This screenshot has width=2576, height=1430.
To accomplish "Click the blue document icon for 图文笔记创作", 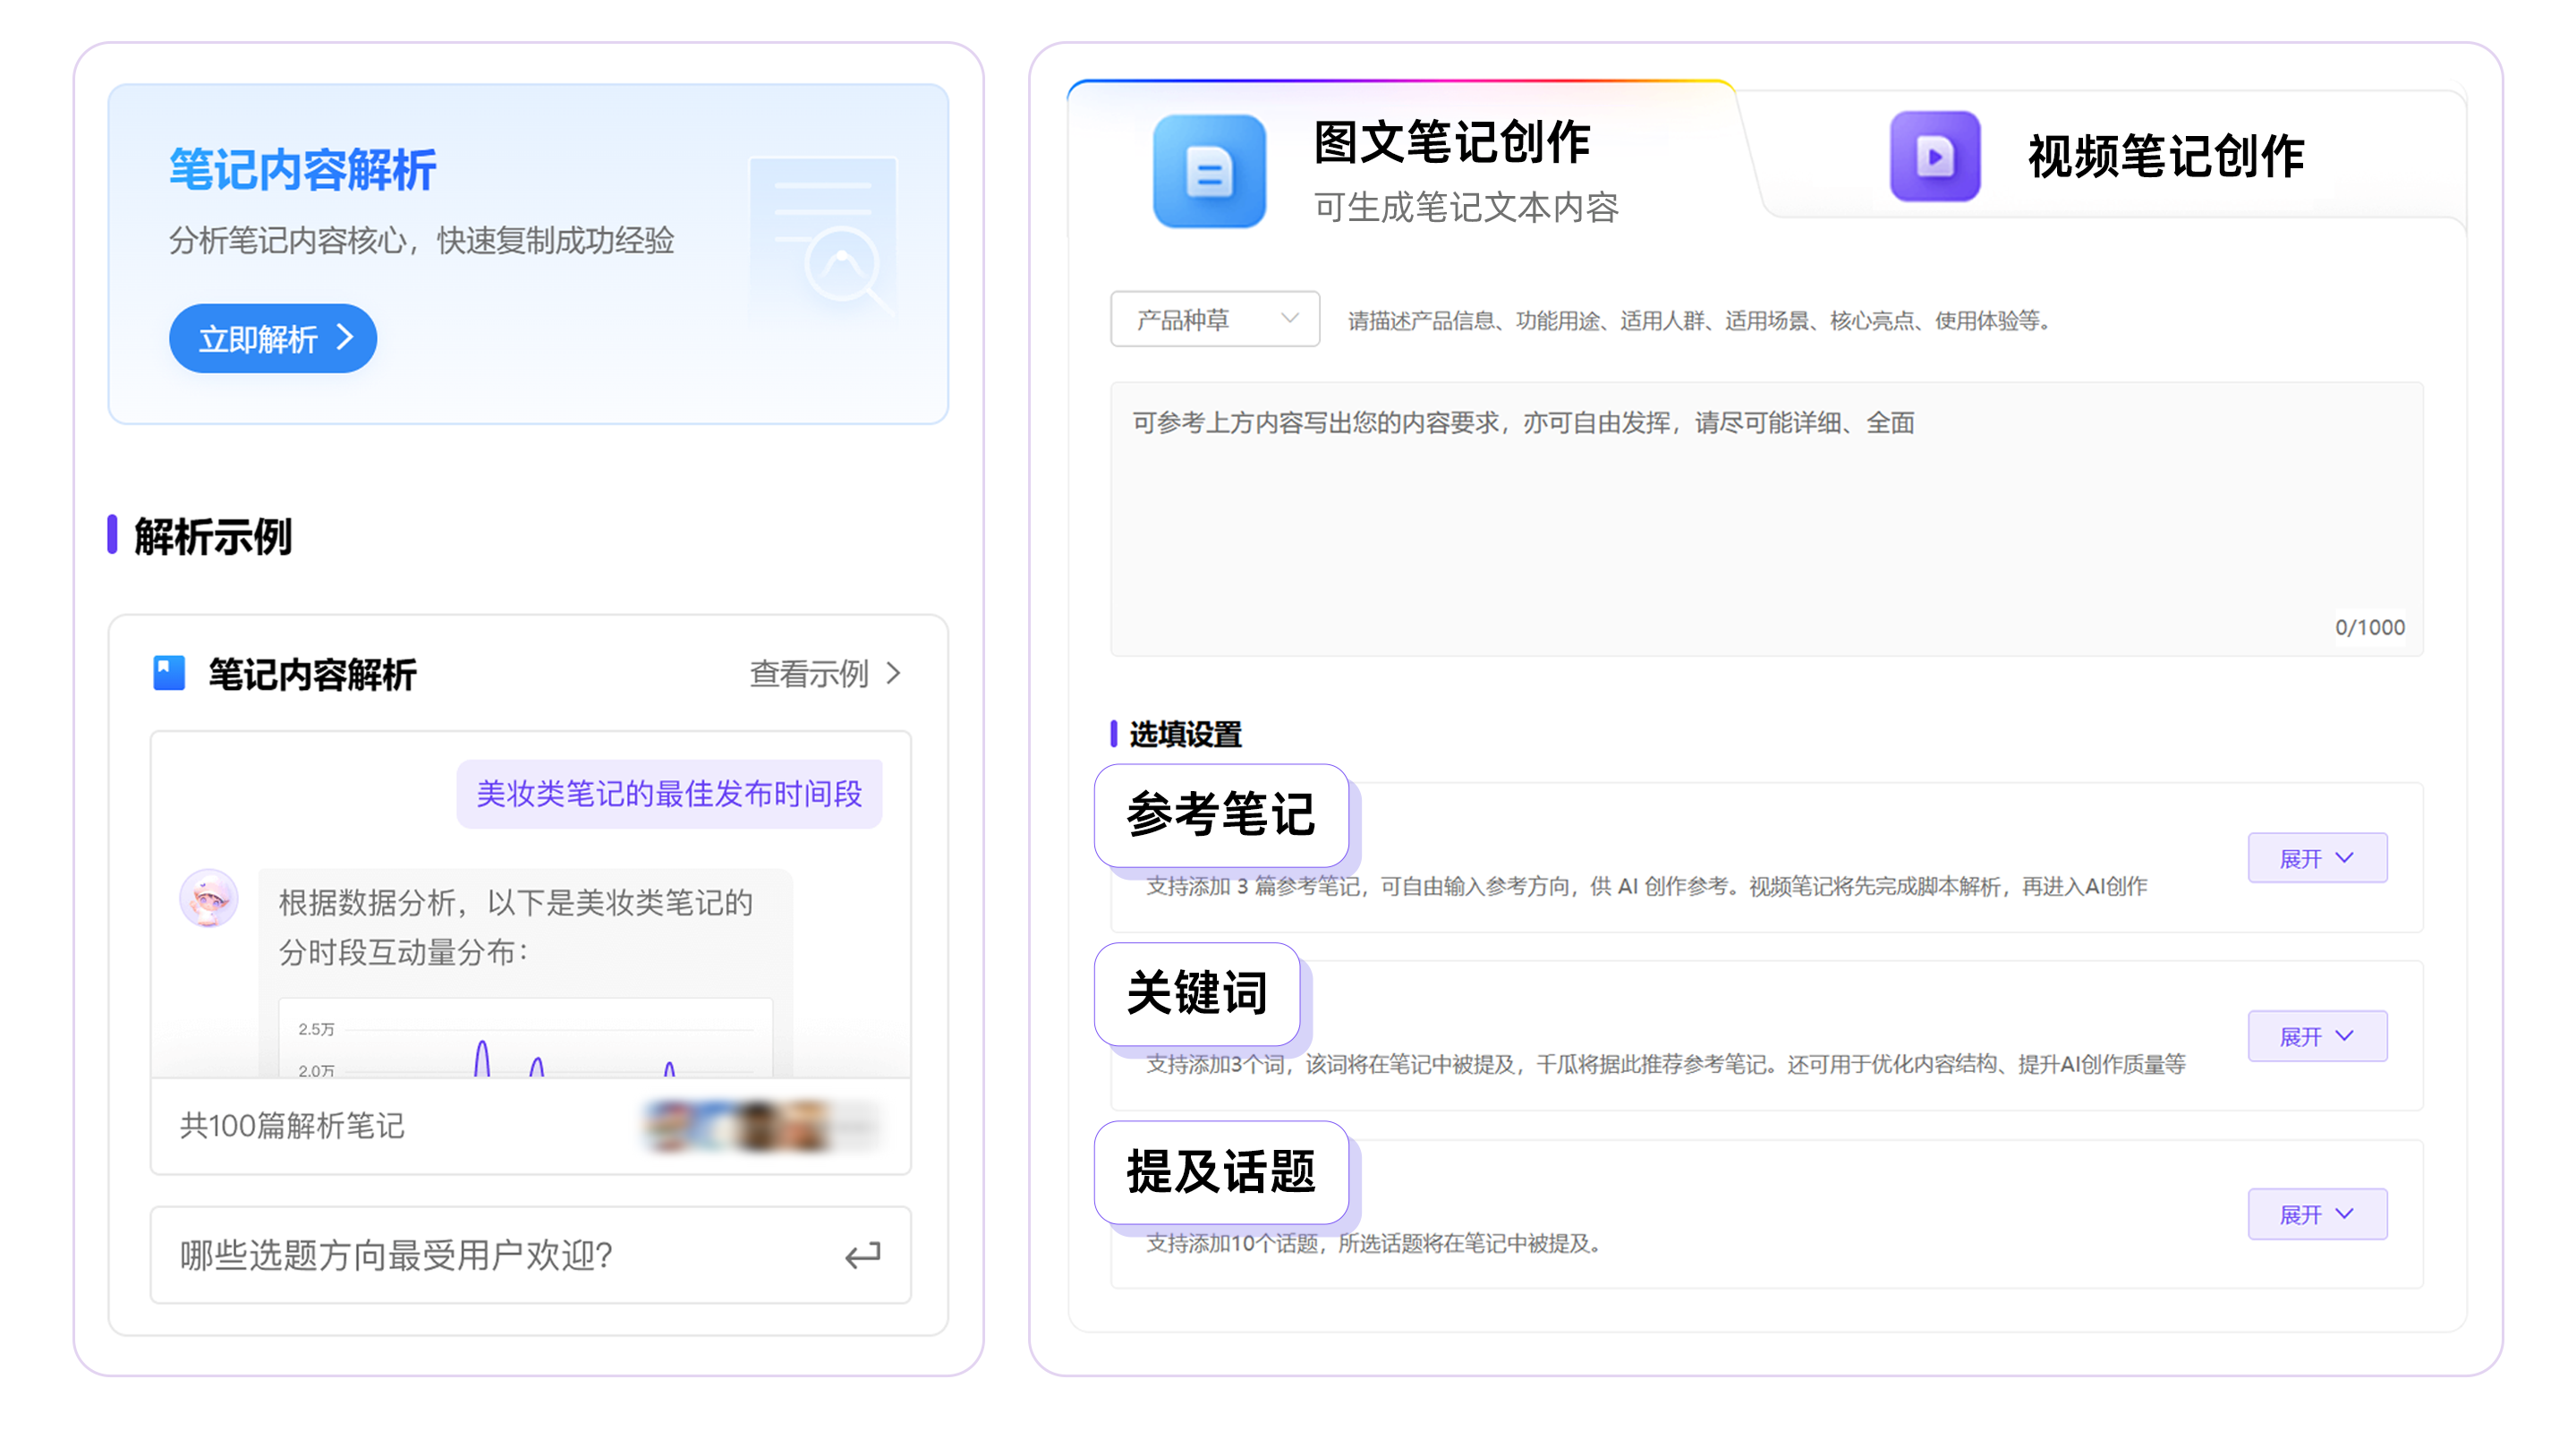I will (1208, 172).
